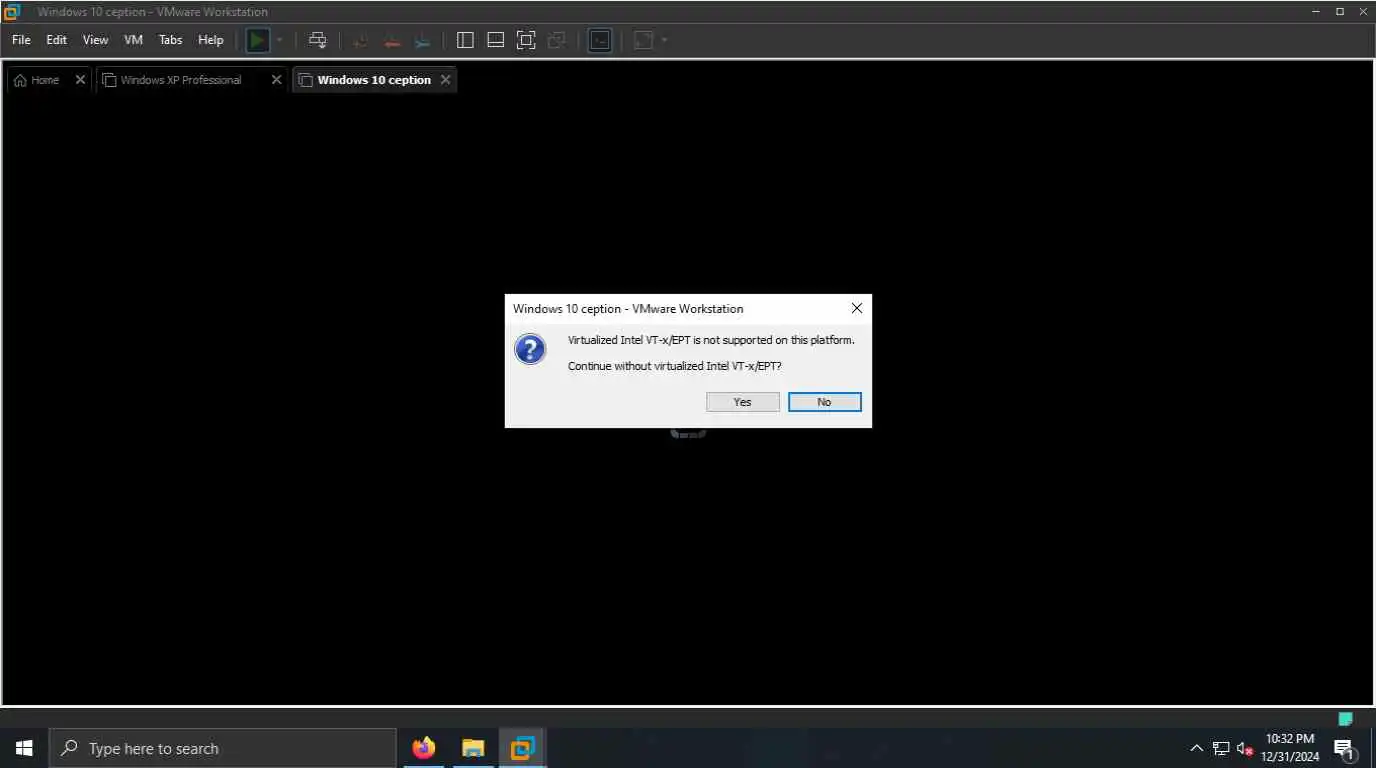The width and height of the screenshot is (1376, 768).
Task: Open the View menu
Action: pos(95,40)
